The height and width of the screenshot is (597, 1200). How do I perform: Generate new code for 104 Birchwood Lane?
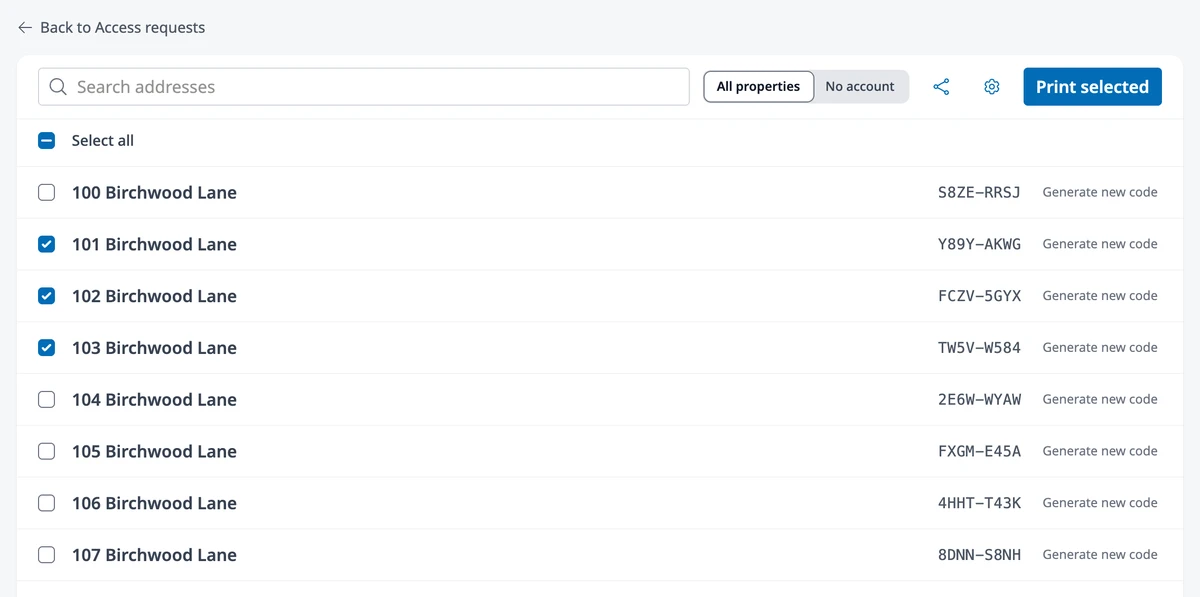click(1100, 399)
